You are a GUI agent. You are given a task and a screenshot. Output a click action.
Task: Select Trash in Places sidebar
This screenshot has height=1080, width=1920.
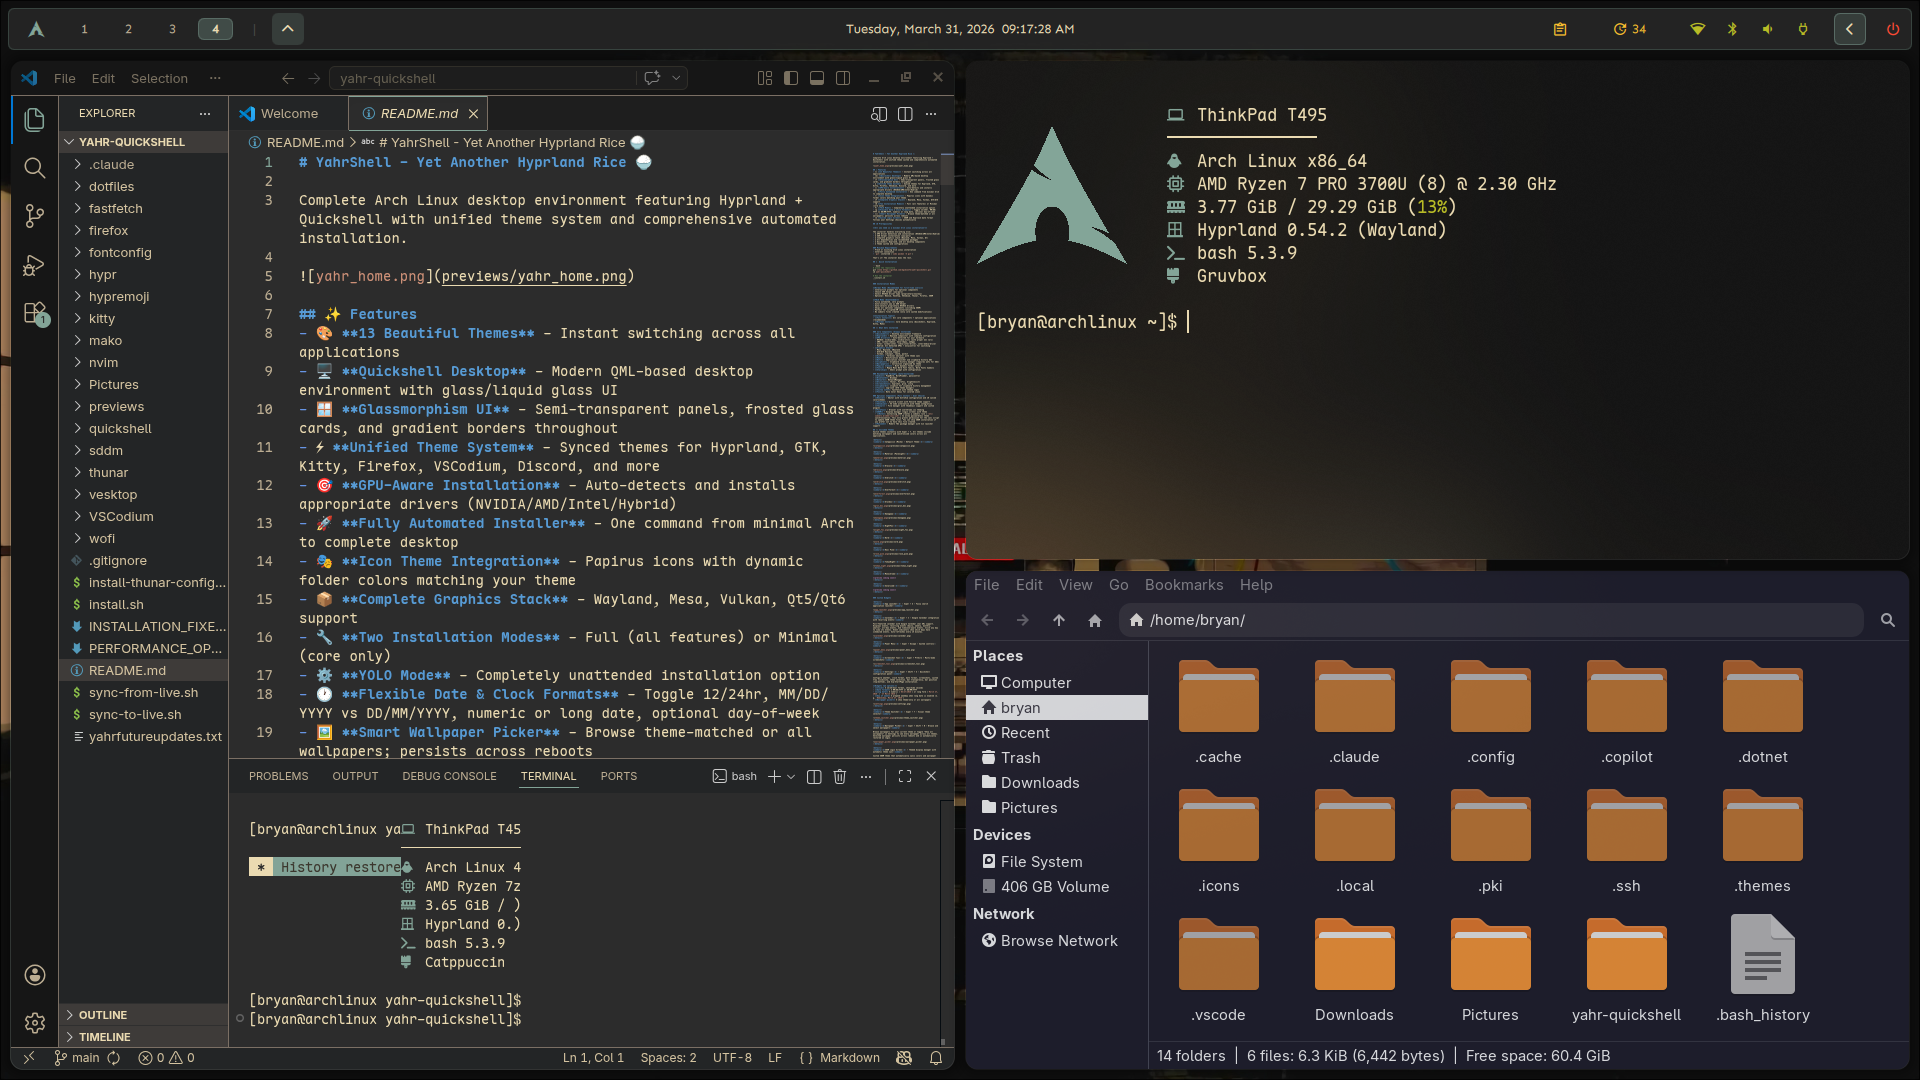pos(1020,758)
